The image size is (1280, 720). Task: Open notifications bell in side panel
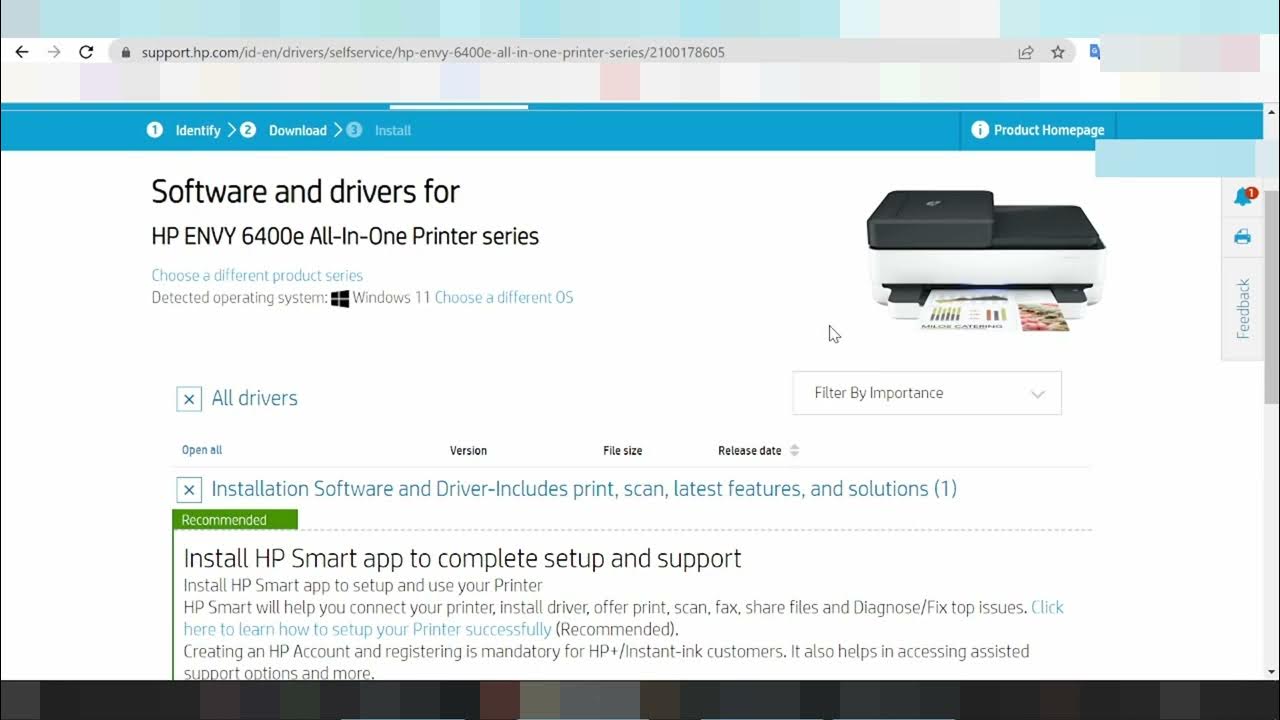coord(1244,196)
